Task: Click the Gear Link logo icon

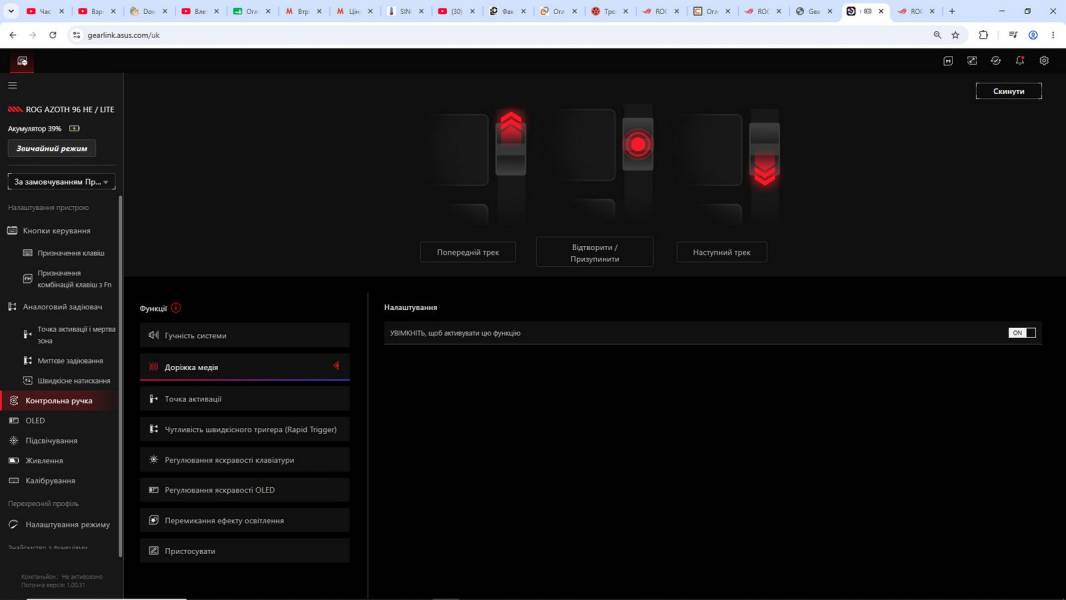Action: (x=22, y=61)
